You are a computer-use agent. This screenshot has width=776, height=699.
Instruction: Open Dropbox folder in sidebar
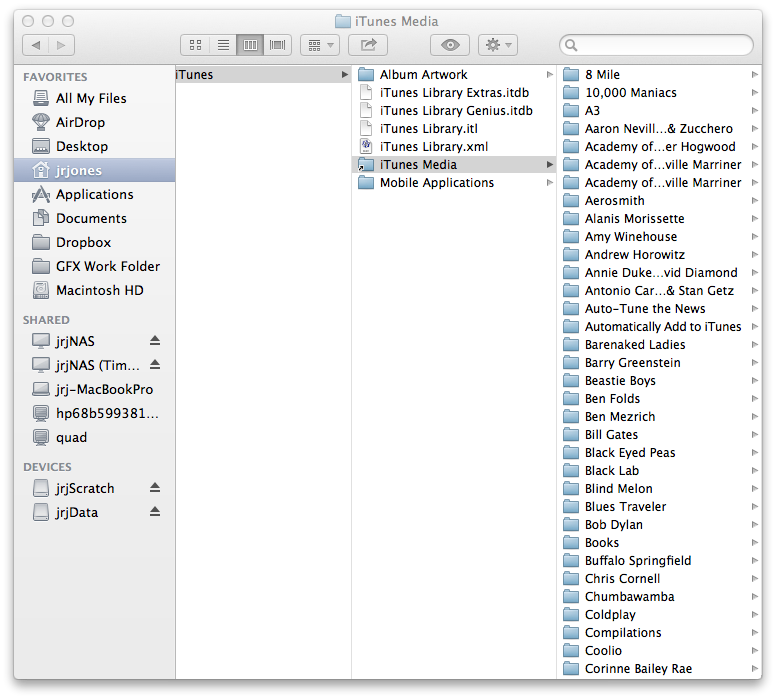click(94, 242)
